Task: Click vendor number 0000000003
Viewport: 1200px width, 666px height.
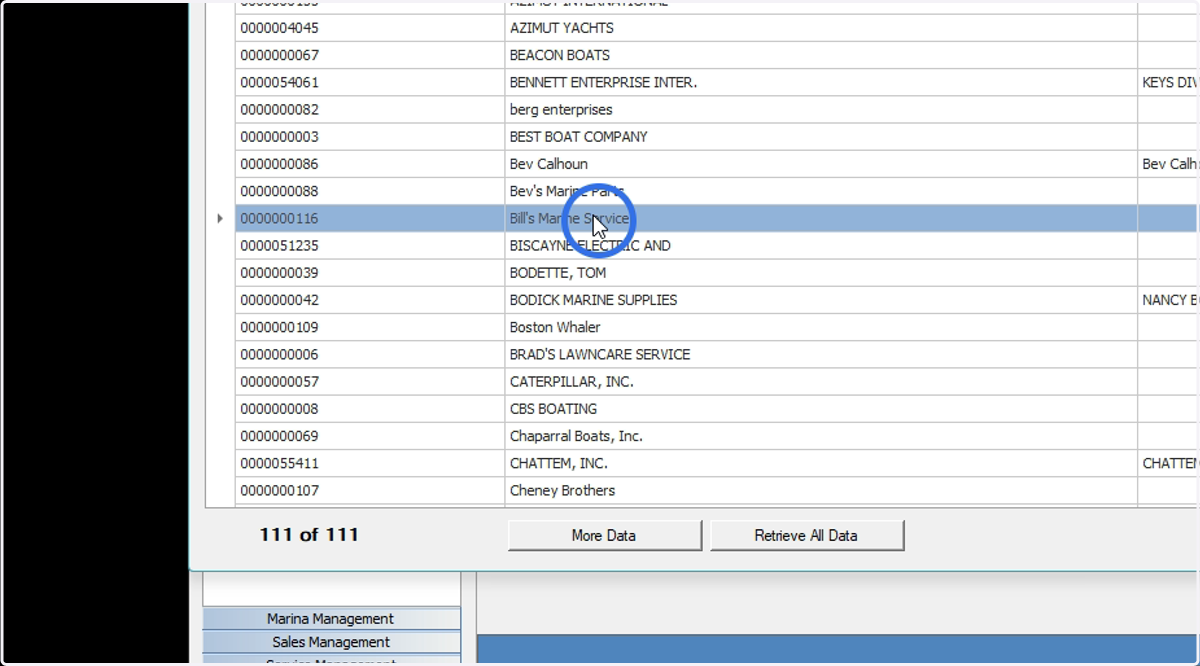Action: pyautogui.click(x=279, y=136)
